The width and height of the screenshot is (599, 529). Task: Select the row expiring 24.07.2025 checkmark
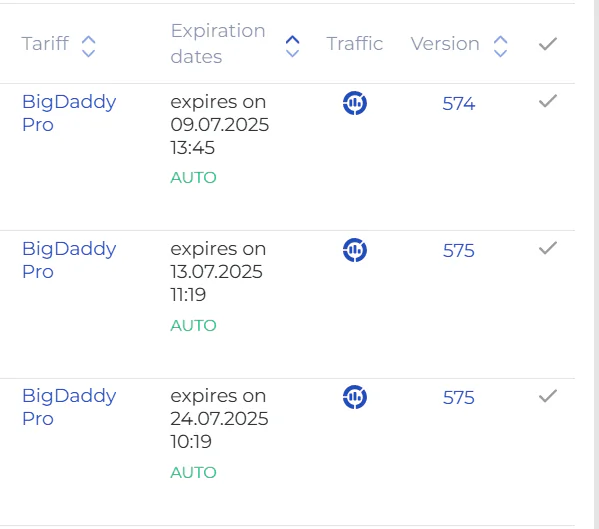click(548, 396)
